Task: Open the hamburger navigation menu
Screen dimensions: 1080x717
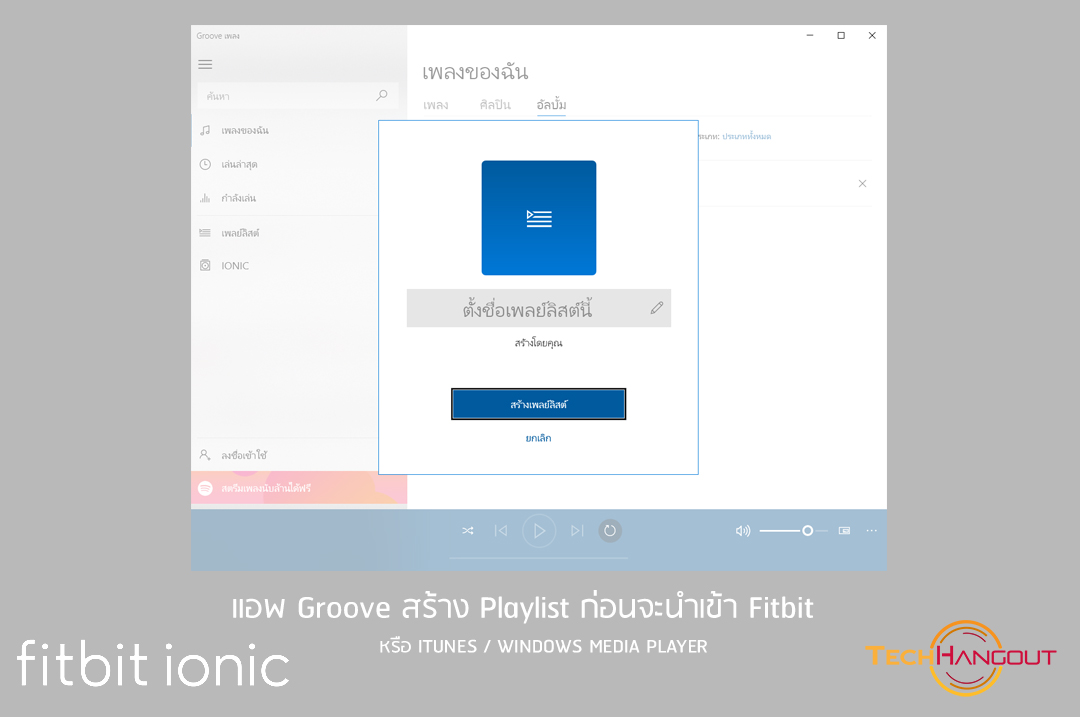Action: tap(205, 64)
